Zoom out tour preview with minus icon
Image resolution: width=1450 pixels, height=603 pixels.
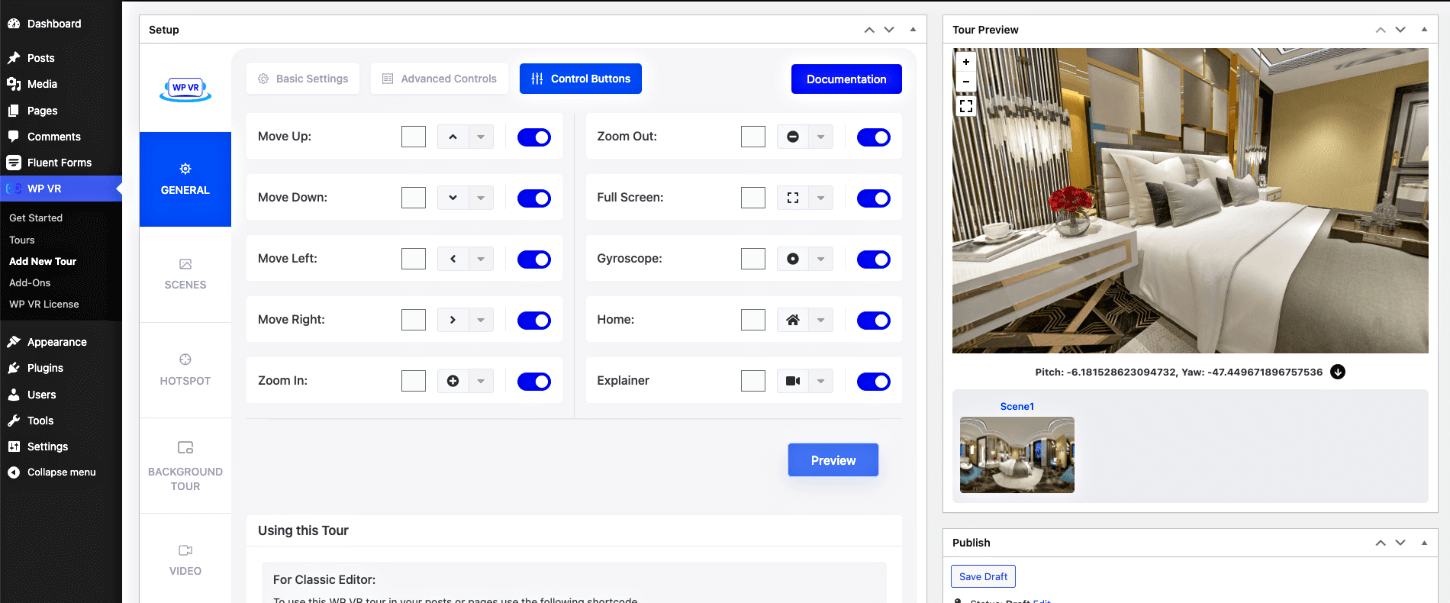[966, 82]
